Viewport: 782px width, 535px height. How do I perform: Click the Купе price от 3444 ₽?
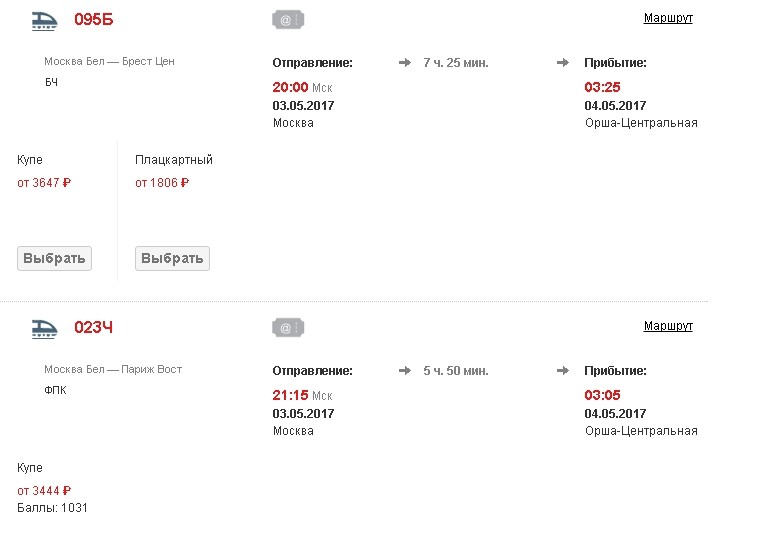tap(44, 491)
